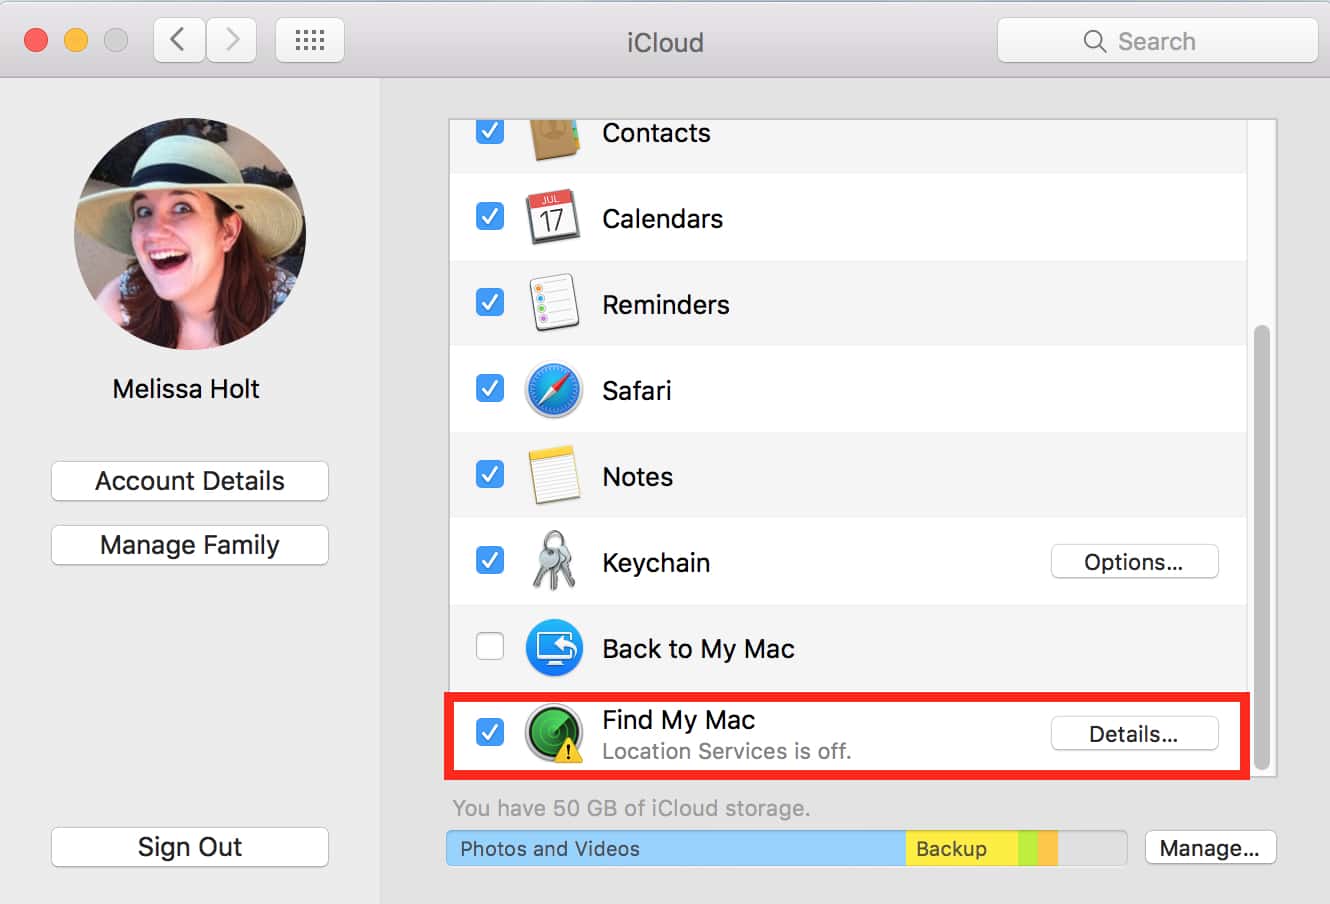The height and width of the screenshot is (904, 1330).
Task: Click the Find My Mac radar icon
Action: 553,733
